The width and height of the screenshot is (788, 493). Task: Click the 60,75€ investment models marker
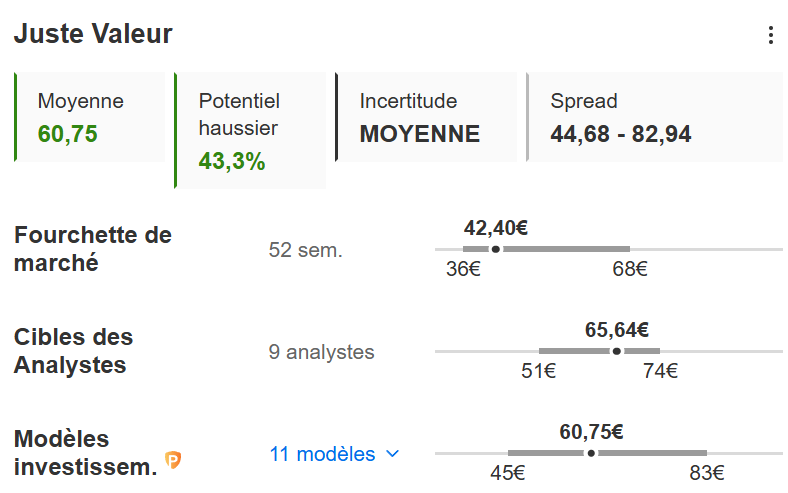point(591,453)
